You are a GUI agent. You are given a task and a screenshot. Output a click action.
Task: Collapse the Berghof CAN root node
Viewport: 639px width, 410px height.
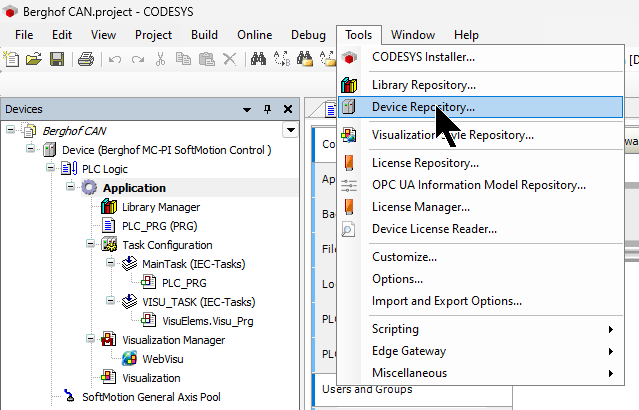click(x=11, y=130)
